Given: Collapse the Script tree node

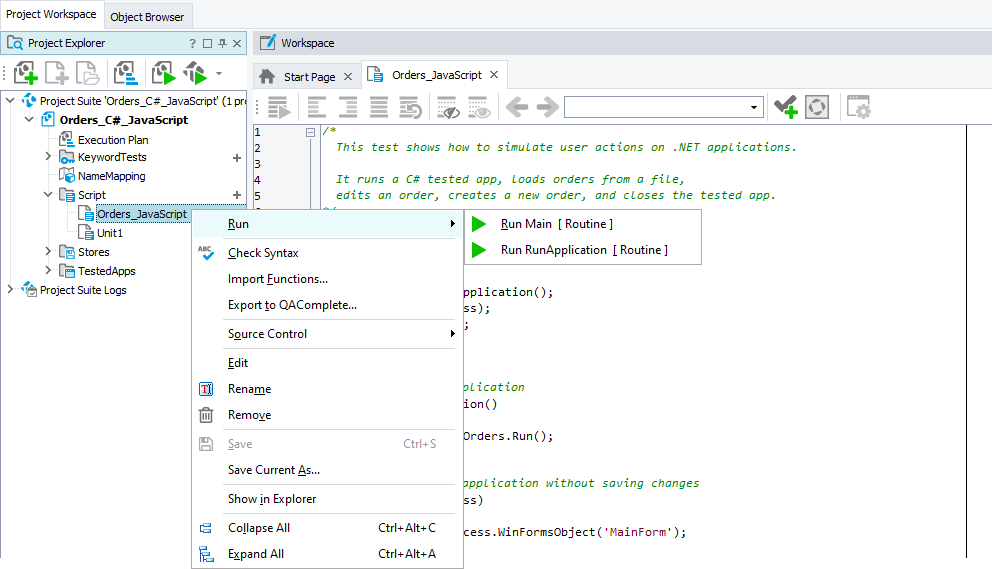Looking at the screenshot, I should (48, 195).
